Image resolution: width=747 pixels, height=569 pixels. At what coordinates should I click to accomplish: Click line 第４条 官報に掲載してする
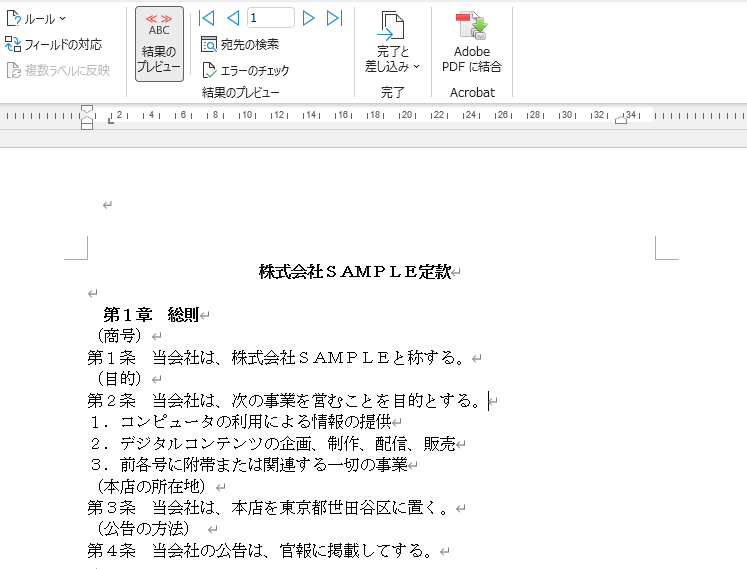pyautogui.click(x=261, y=551)
